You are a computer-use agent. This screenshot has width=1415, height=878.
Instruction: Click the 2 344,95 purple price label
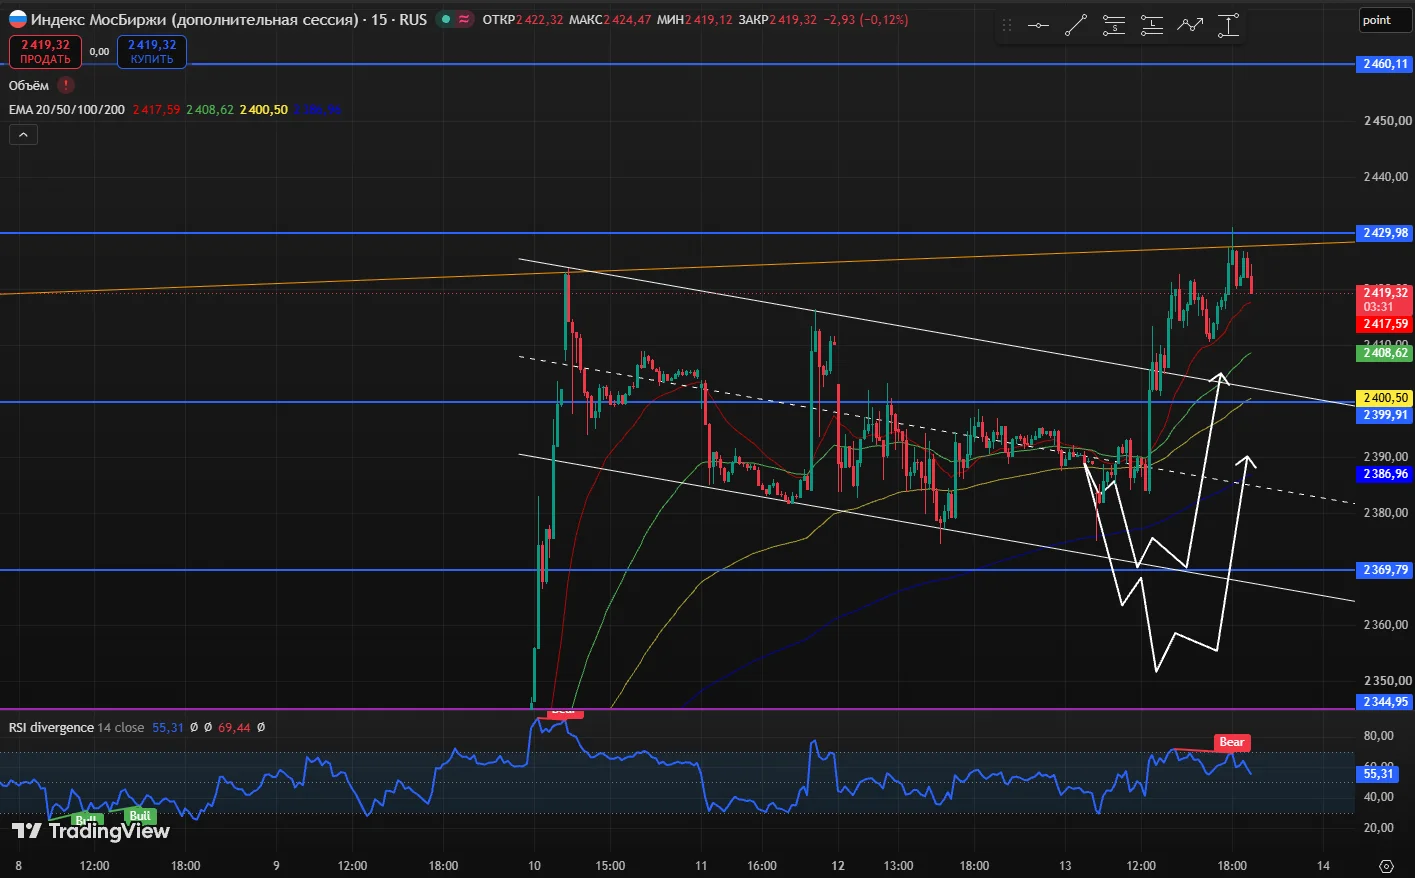[x=1384, y=702]
